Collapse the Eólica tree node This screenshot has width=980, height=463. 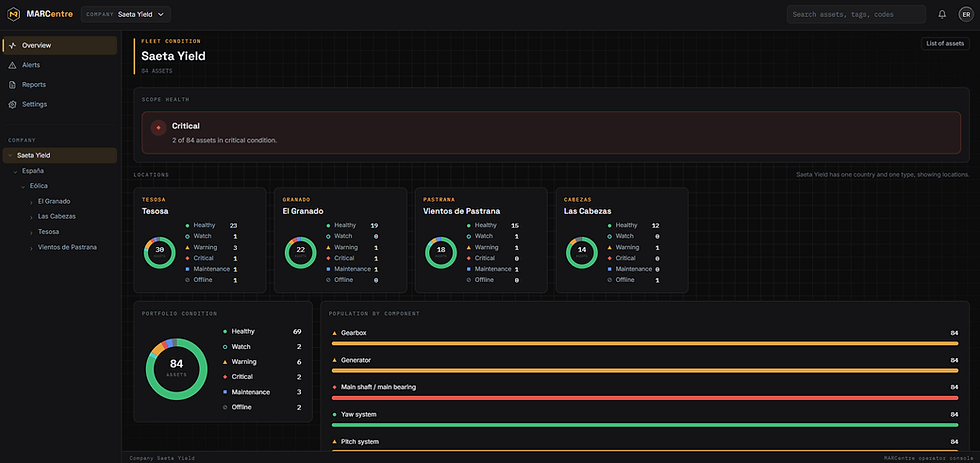tap(23, 186)
